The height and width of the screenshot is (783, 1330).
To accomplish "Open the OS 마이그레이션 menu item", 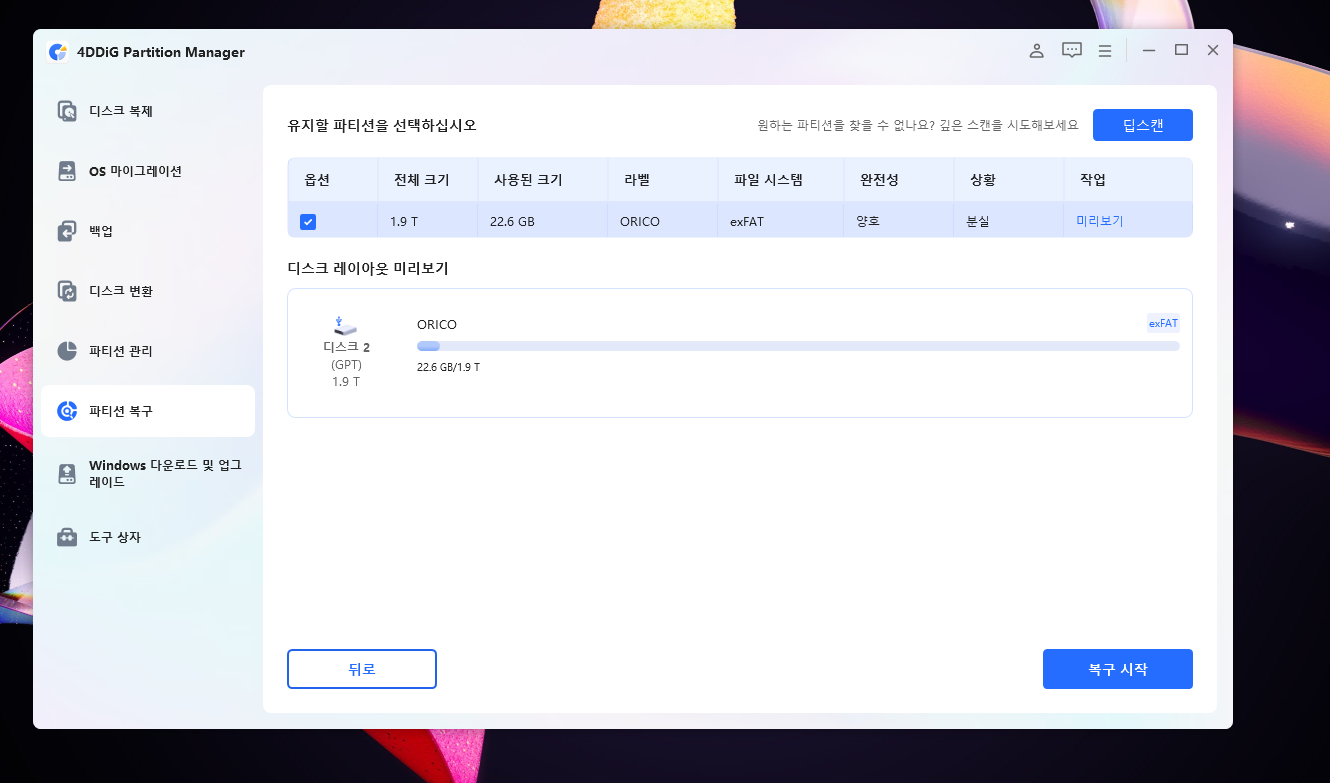I will [147, 171].
